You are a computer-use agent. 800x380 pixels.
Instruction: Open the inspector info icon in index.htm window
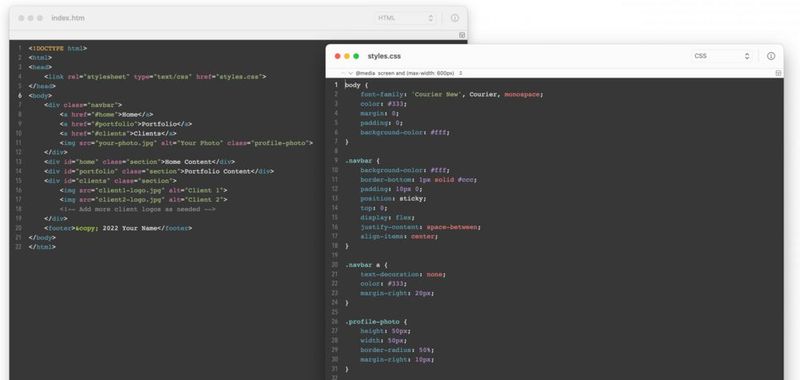coord(455,18)
